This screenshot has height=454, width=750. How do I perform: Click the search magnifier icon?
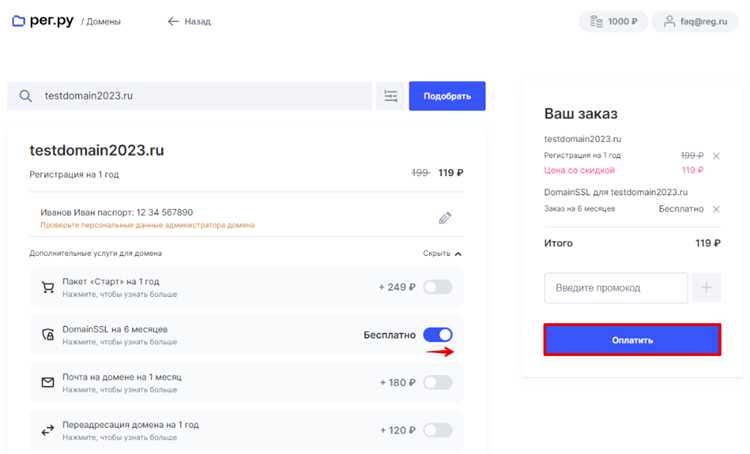25,96
